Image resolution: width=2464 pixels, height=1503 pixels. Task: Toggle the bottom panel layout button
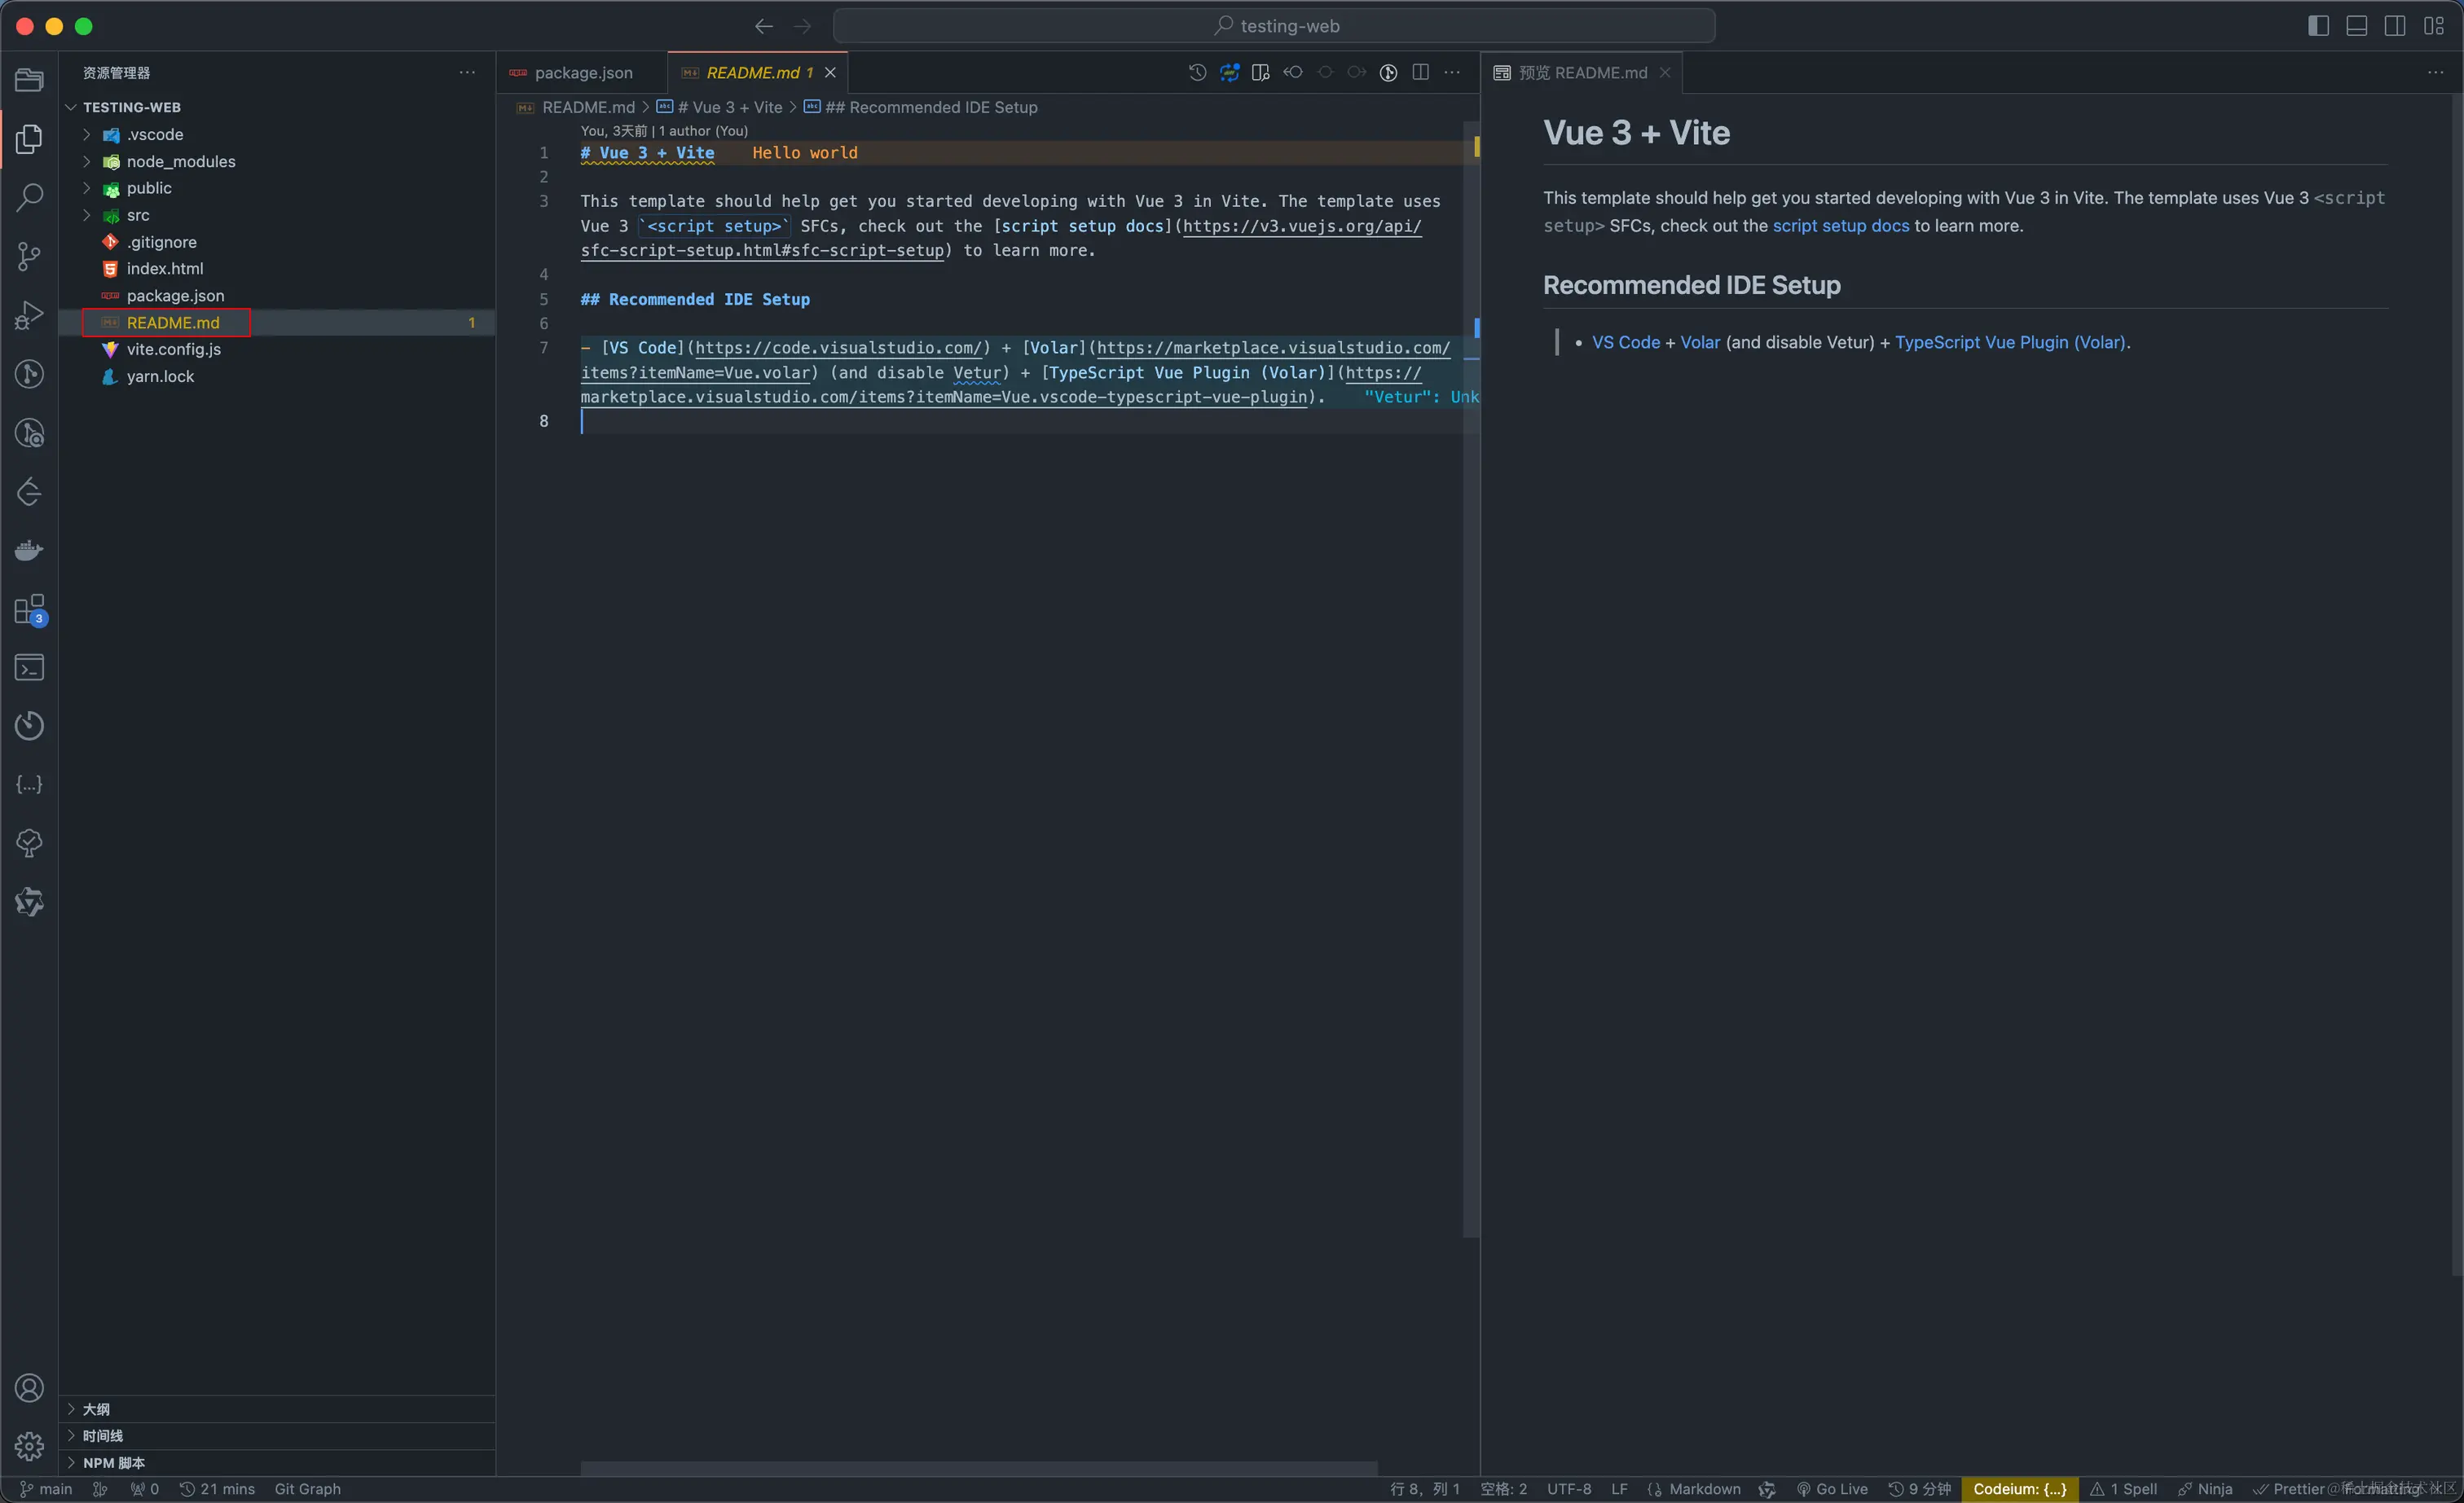pyautogui.click(x=2356, y=26)
